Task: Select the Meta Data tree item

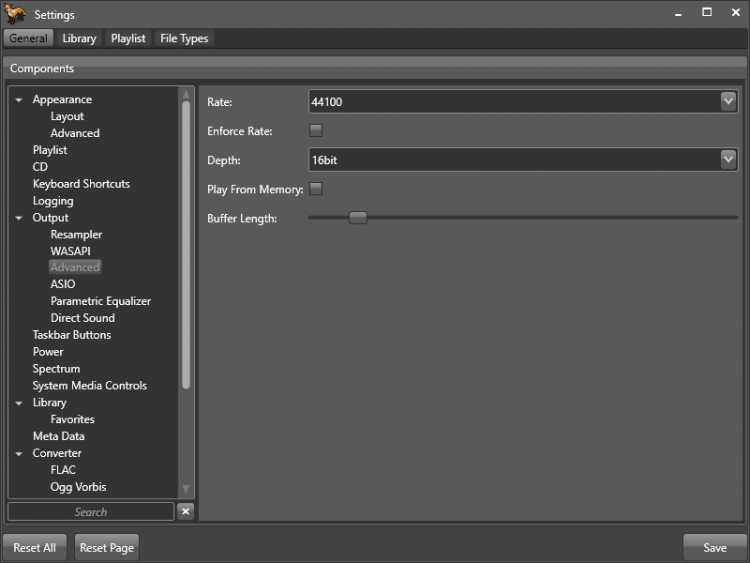Action: (x=58, y=436)
